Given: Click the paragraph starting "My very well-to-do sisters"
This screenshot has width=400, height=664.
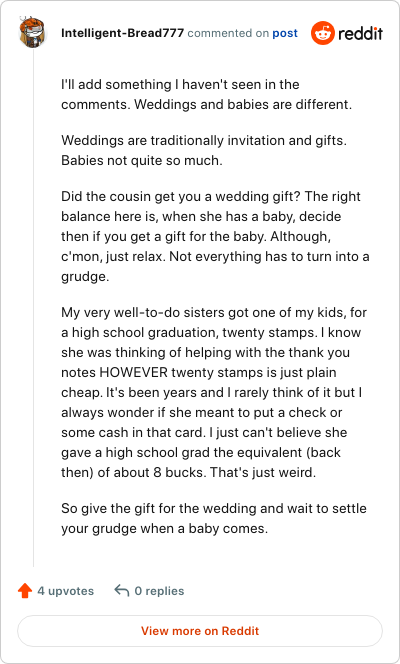Looking at the screenshot, I should point(212,393).
